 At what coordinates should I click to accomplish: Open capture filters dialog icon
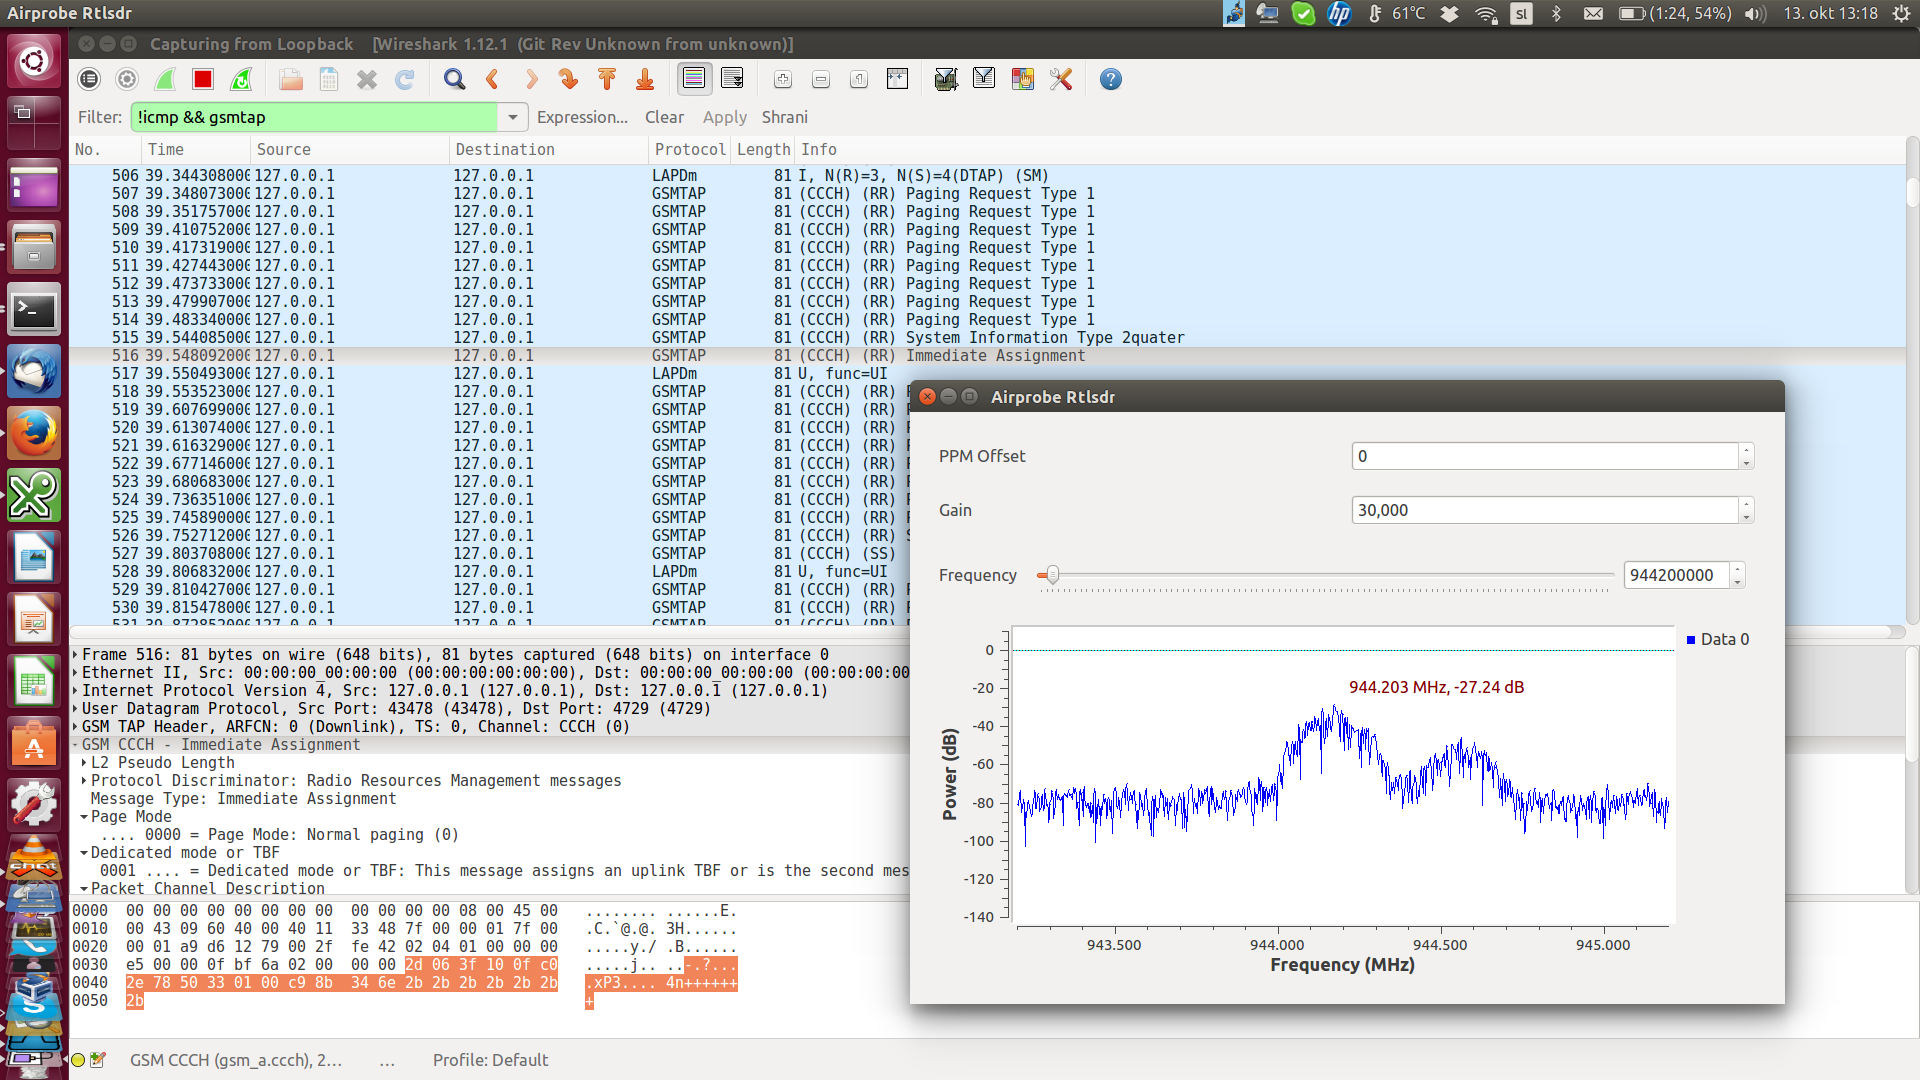tap(946, 79)
